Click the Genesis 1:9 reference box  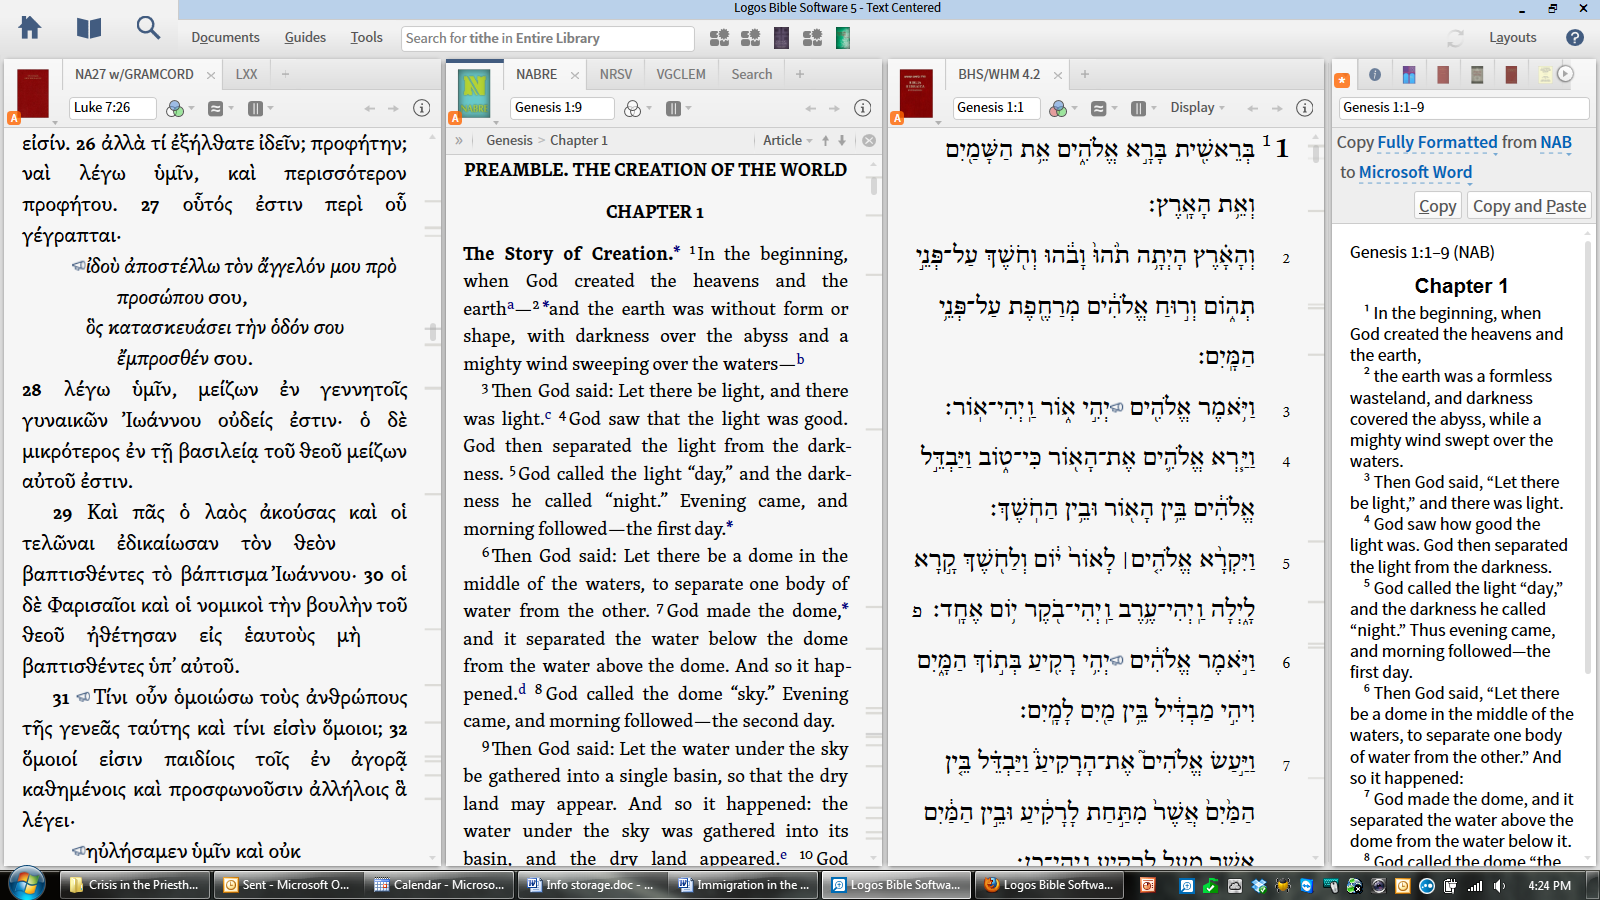[561, 108]
